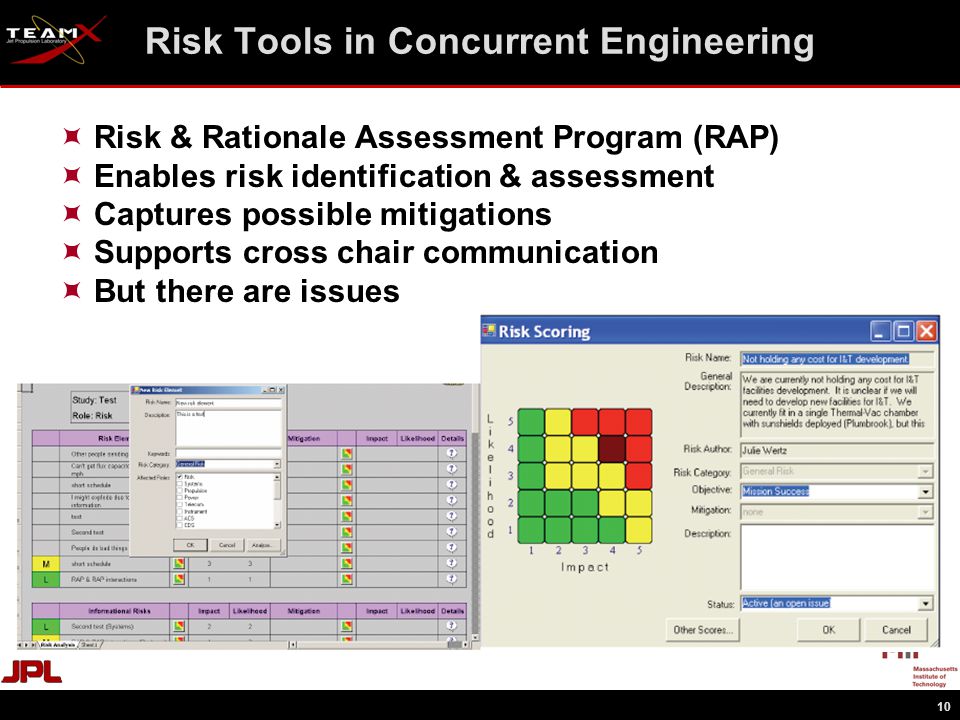Viewport: 960px width, 720px height.
Task: Click New Risk Element dialog title icon
Action: point(136,390)
